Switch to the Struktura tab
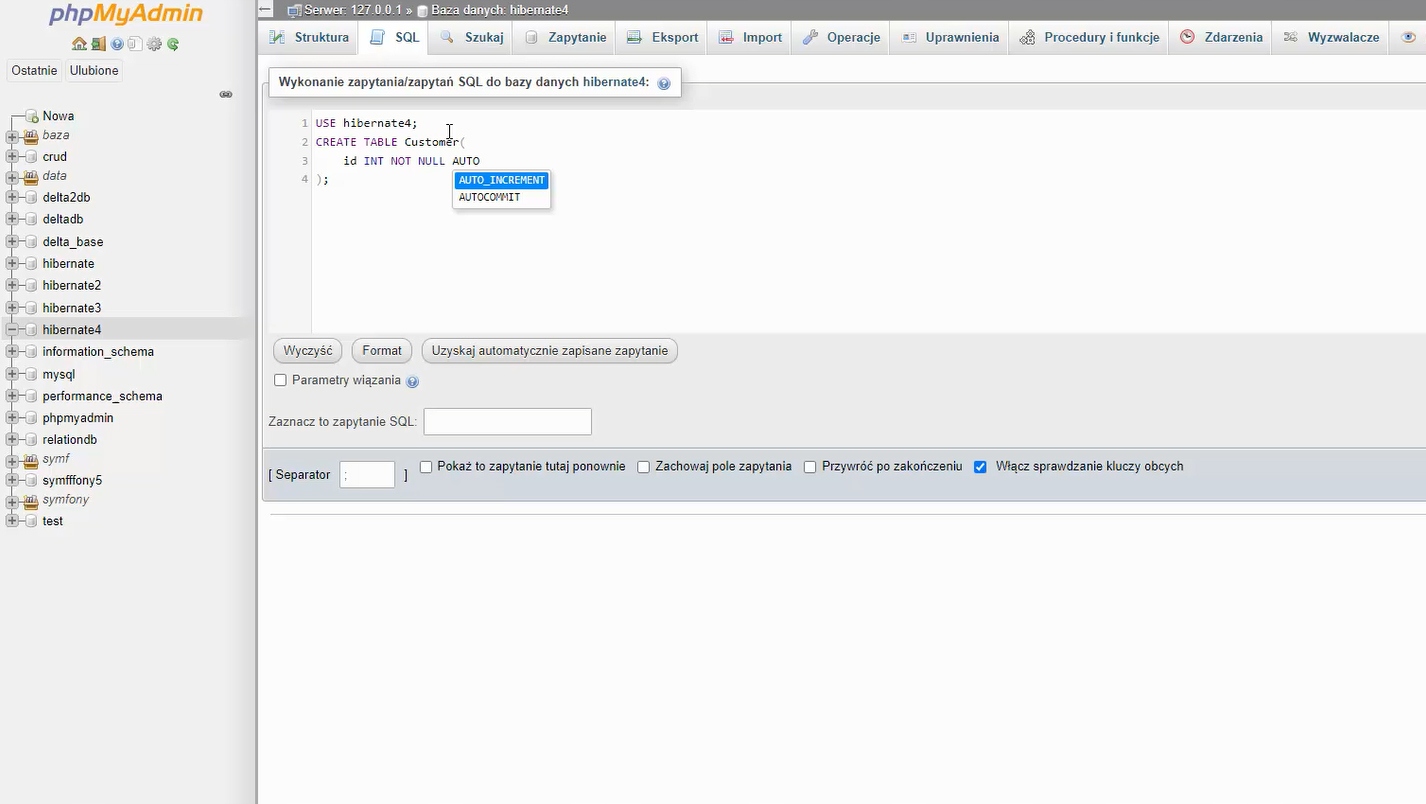1426x804 pixels. tap(310, 37)
